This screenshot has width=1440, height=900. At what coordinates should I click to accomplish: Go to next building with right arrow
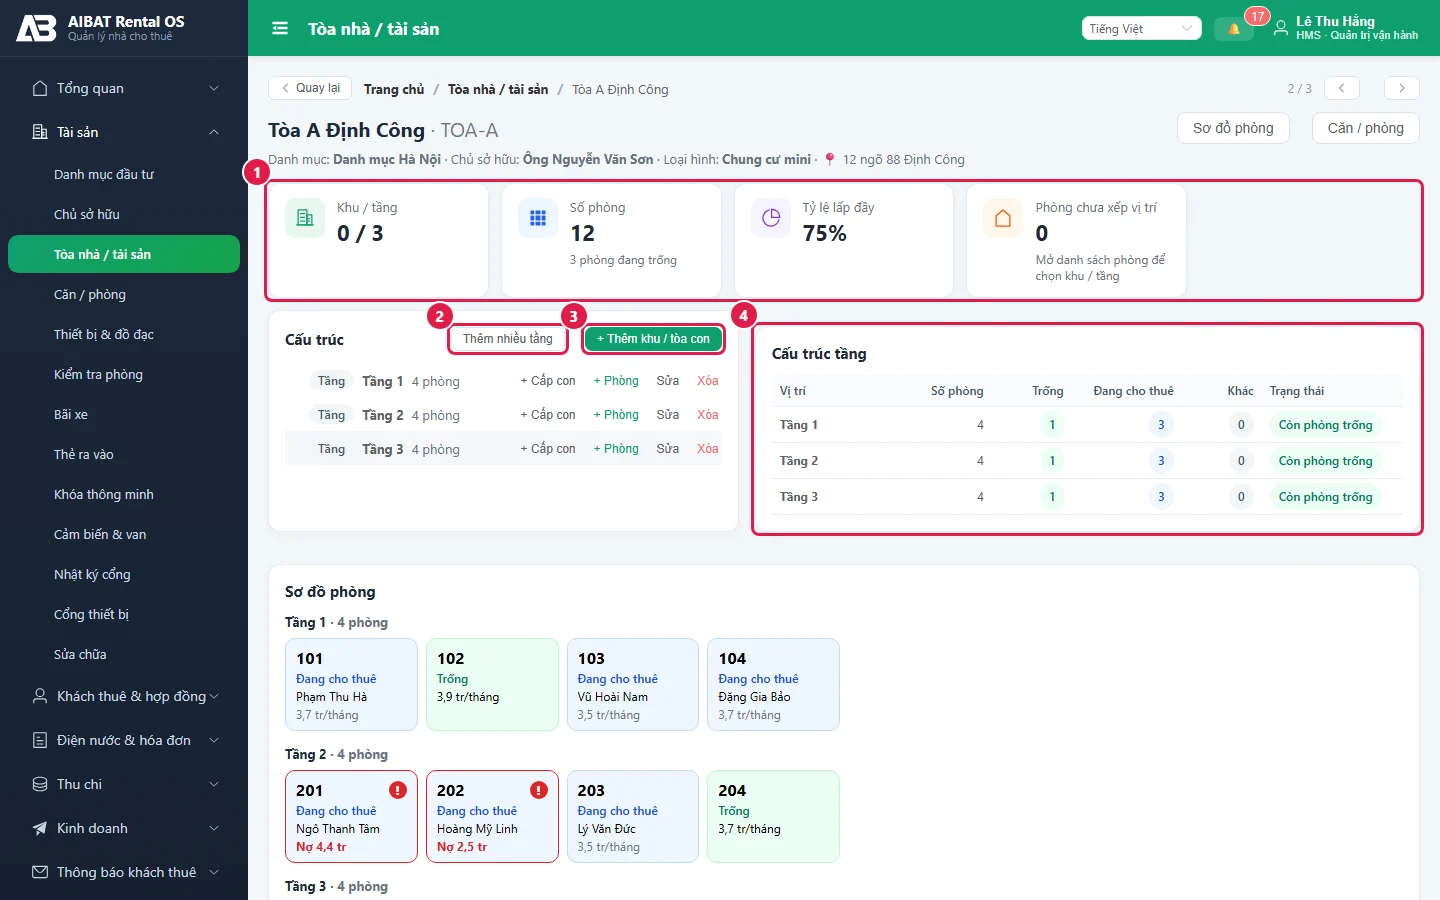tap(1402, 88)
